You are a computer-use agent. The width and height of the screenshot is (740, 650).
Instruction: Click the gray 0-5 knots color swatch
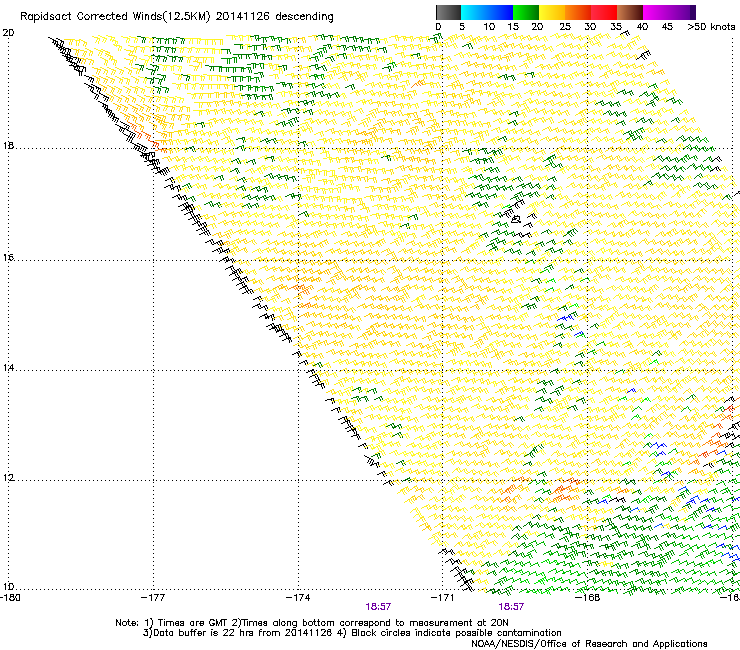click(x=448, y=12)
